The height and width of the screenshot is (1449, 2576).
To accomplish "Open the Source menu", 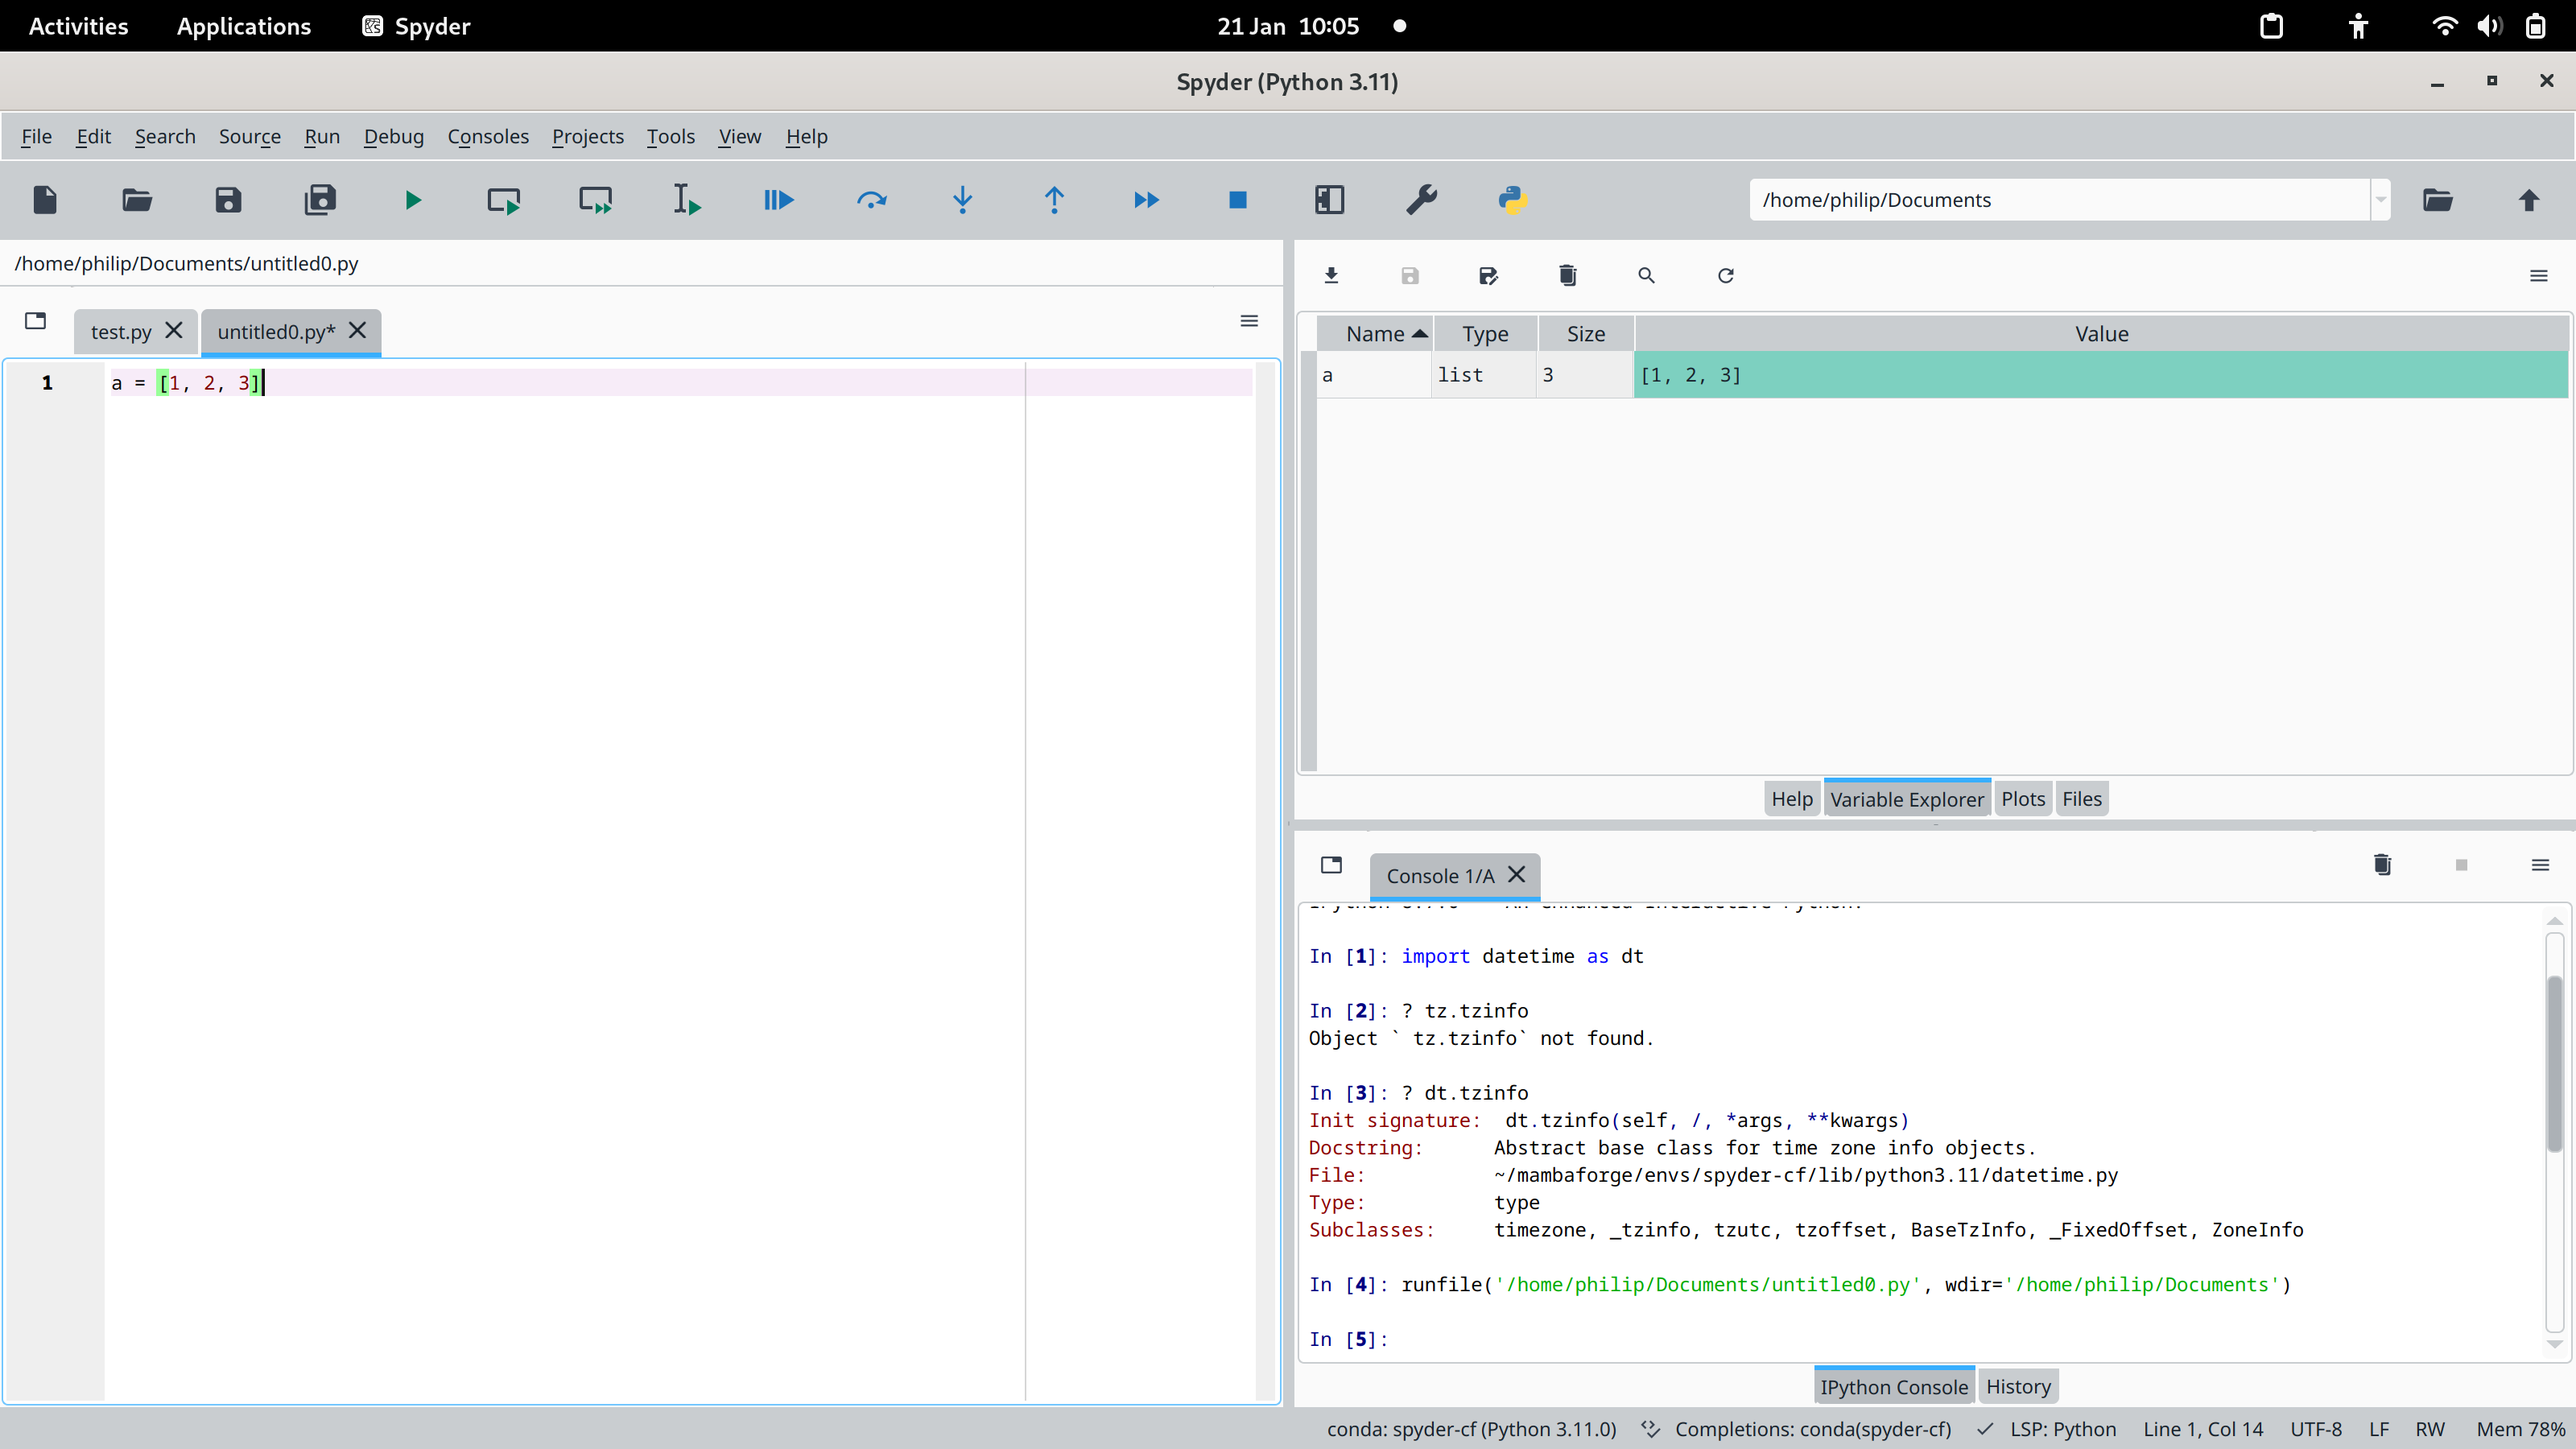I will pos(250,136).
